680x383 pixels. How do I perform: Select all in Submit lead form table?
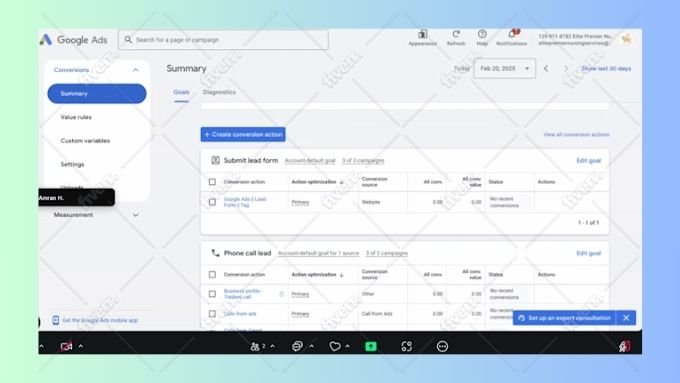[212, 182]
